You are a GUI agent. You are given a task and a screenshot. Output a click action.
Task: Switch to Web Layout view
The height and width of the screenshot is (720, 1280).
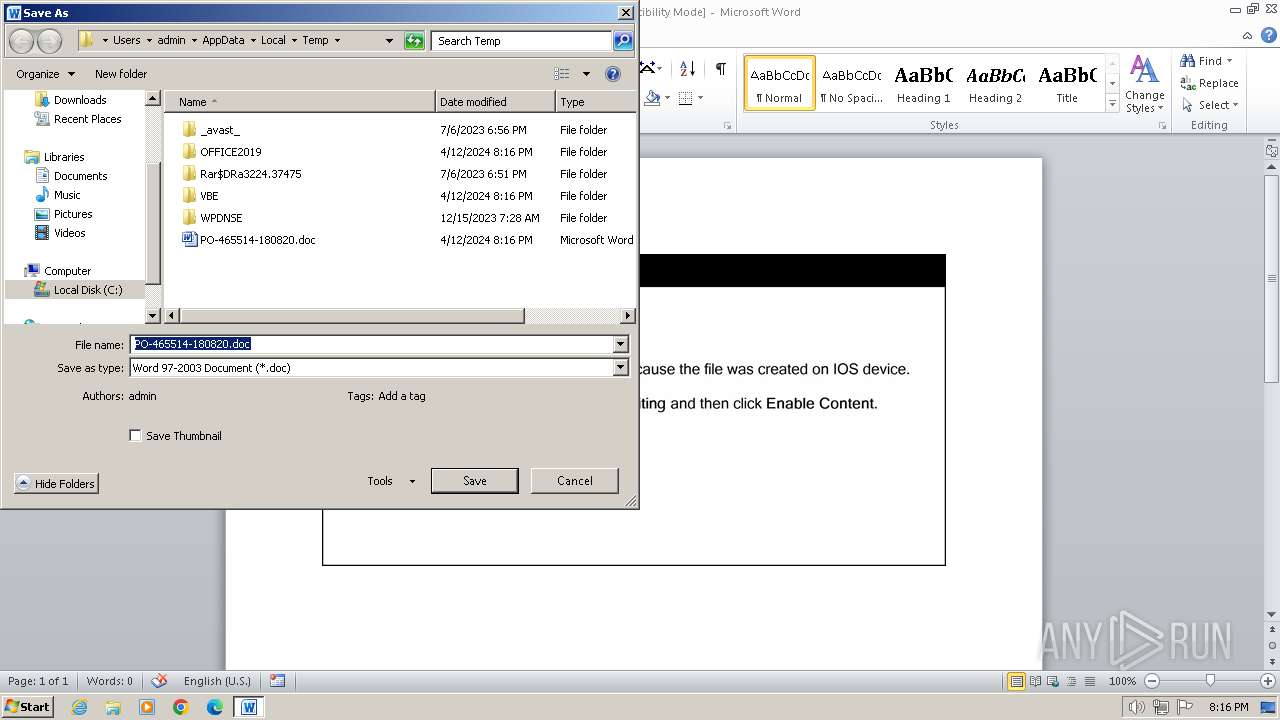[1054, 681]
